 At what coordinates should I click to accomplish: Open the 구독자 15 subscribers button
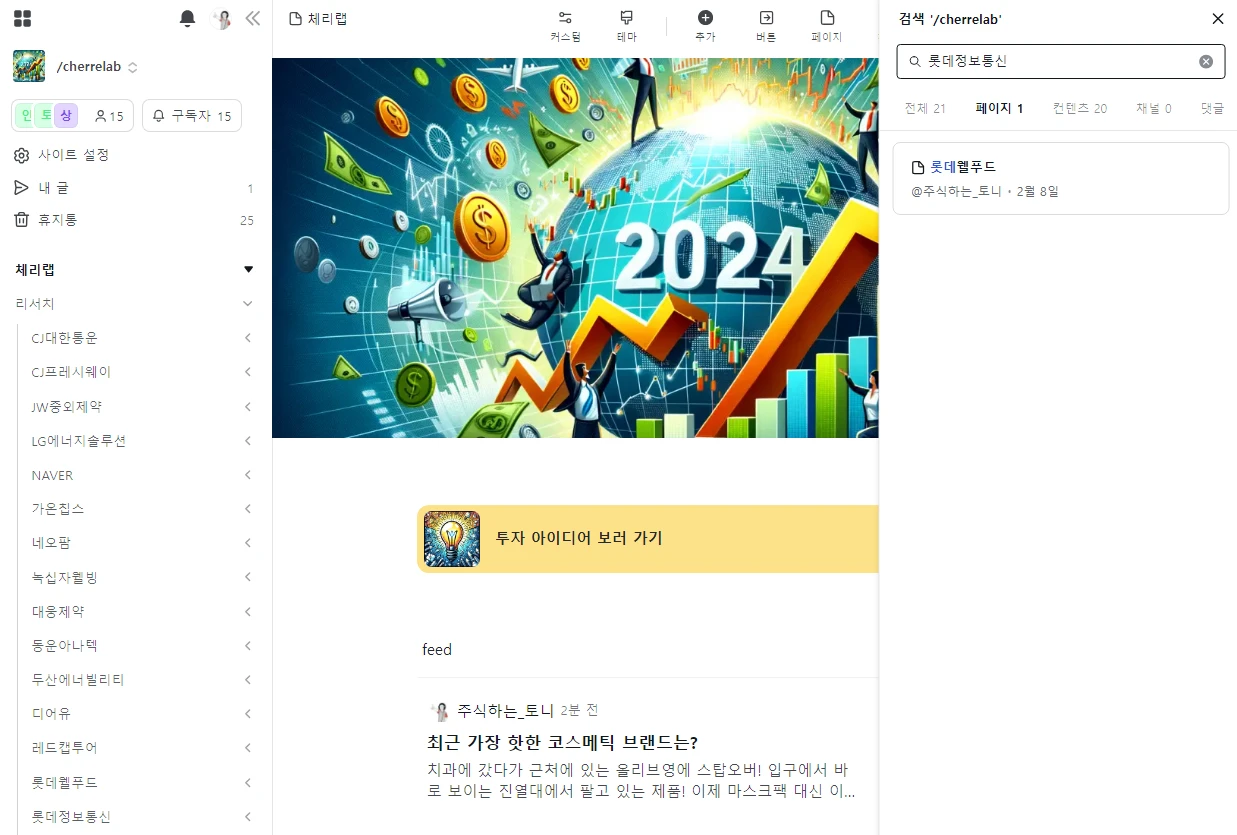pos(192,116)
